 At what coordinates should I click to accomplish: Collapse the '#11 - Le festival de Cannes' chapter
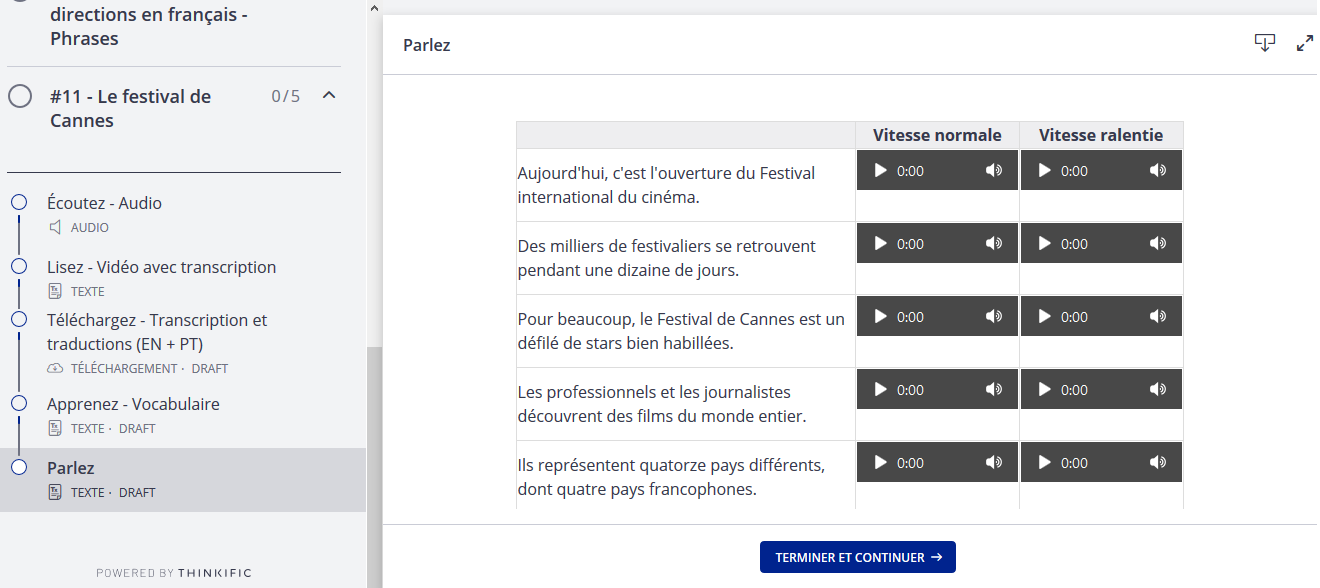(328, 96)
